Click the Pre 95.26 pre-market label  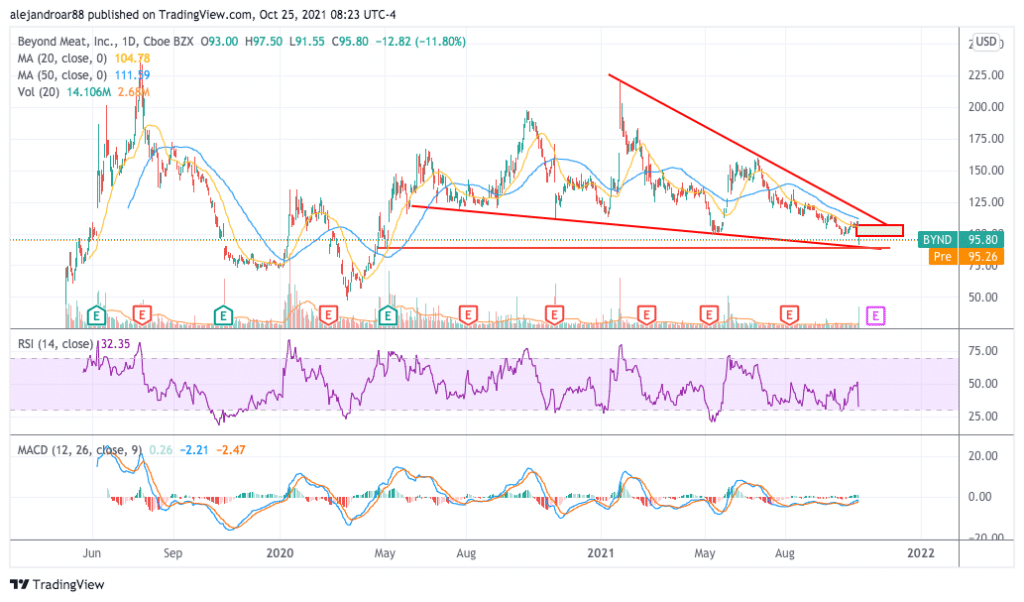pyautogui.click(x=966, y=257)
